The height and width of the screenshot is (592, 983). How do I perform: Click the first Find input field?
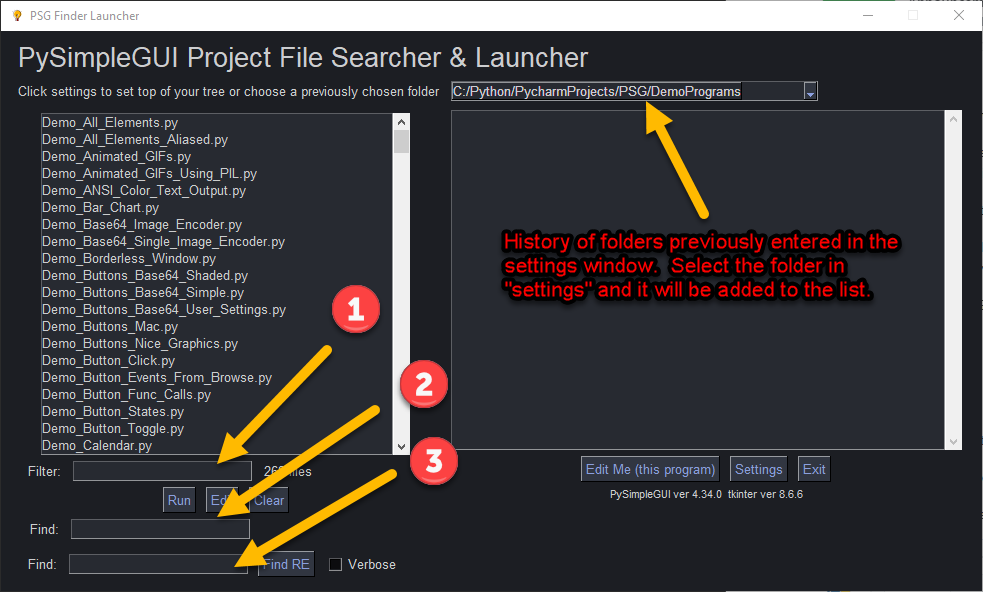pyautogui.click(x=160, y=529)
